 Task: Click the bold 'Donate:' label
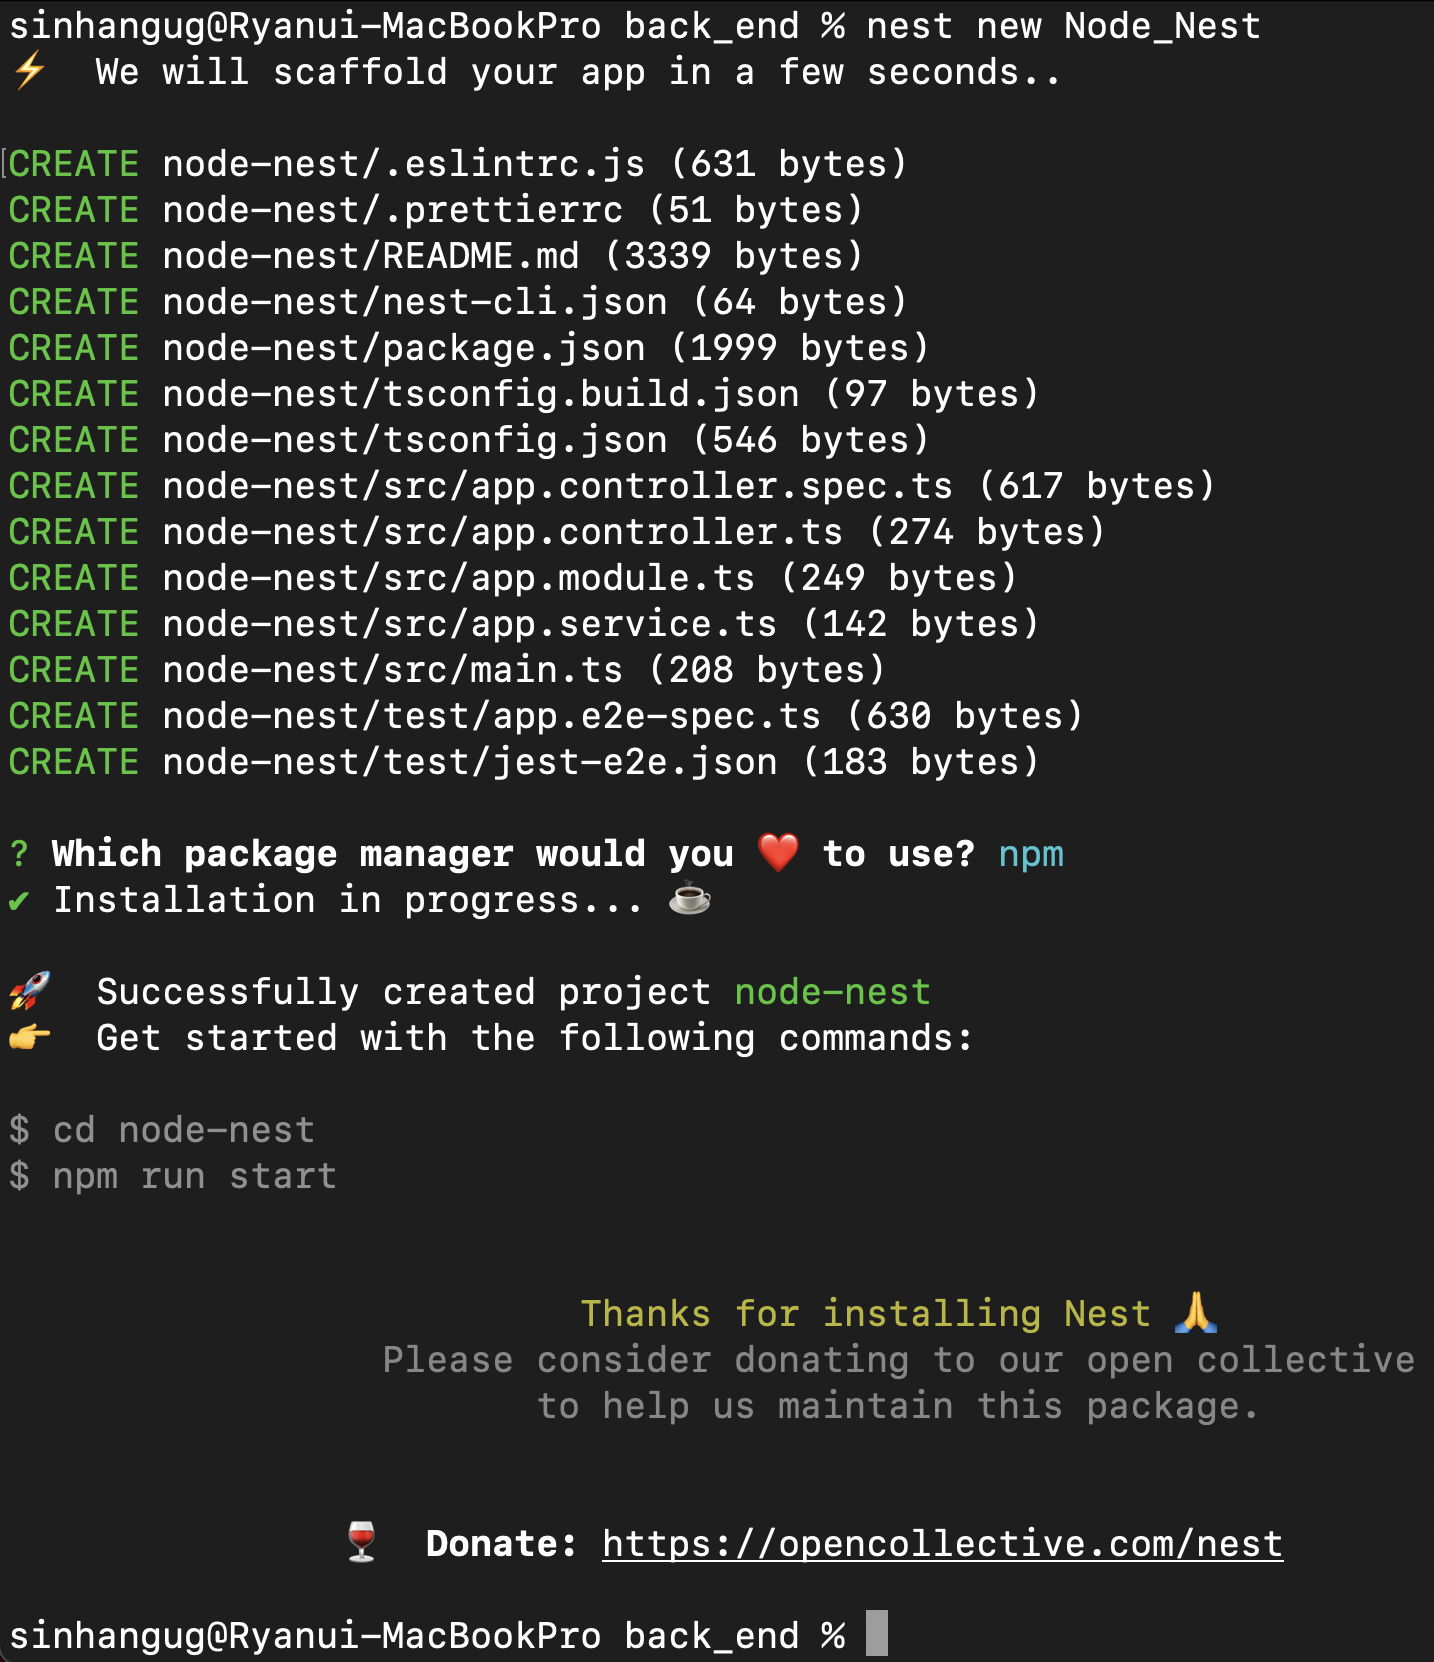[x=502, y=1544]
